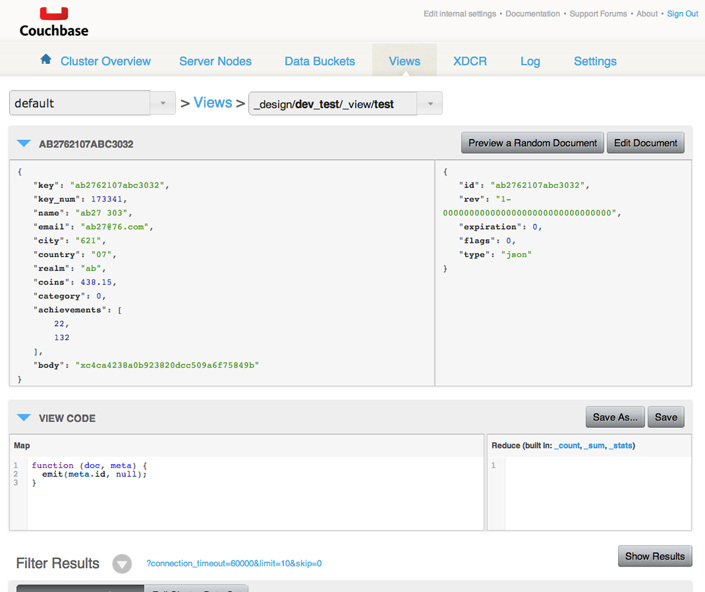
Task: Click Preview a Random Document button
Action: pyautogui.click(x=532, y=143)
